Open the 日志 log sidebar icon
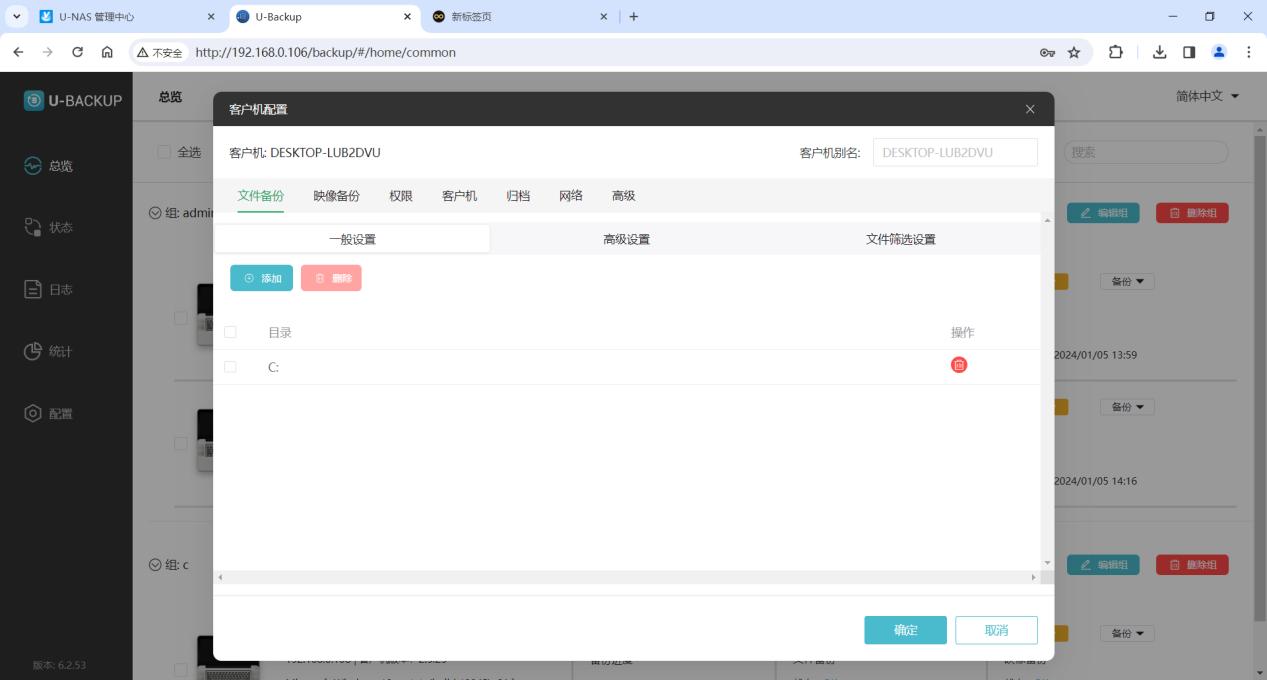The height and width of the screenshot is (680, 1267). 33,290
